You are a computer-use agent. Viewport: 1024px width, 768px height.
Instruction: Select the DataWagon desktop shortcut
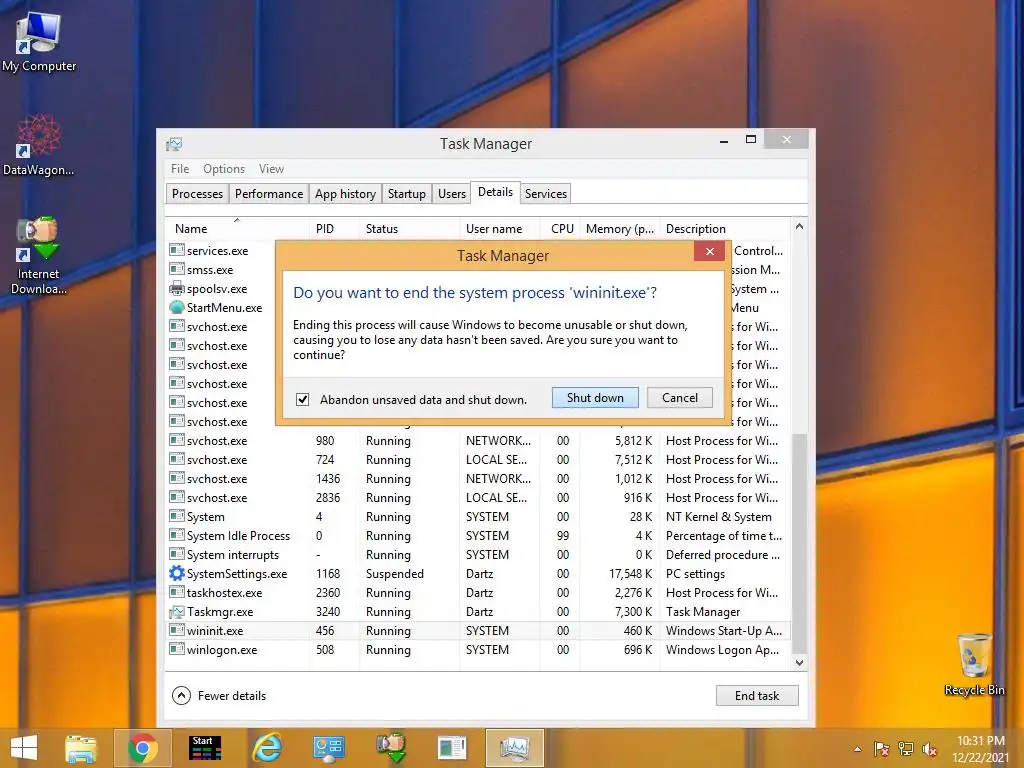pyautogui.click(x=39, y=145)
